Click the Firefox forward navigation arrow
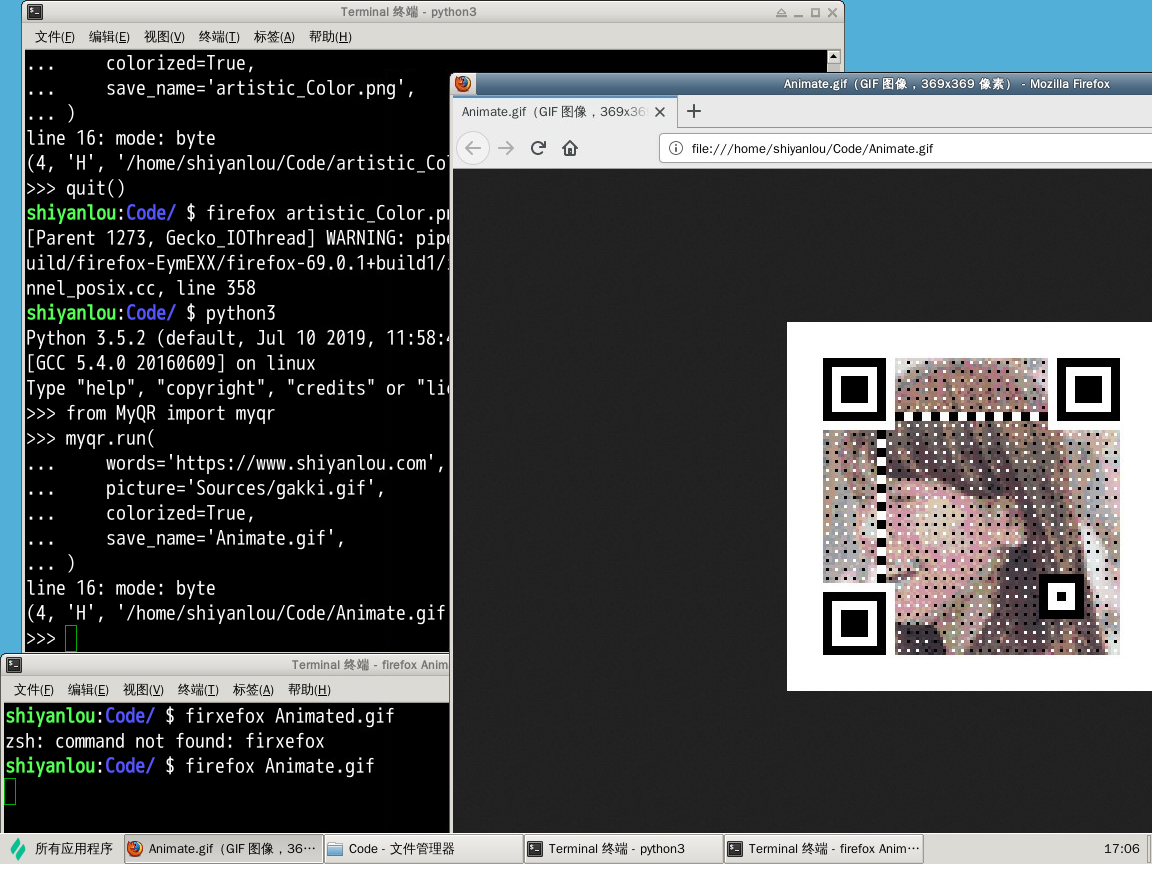Screen dimensions: 1152x896 505,148
